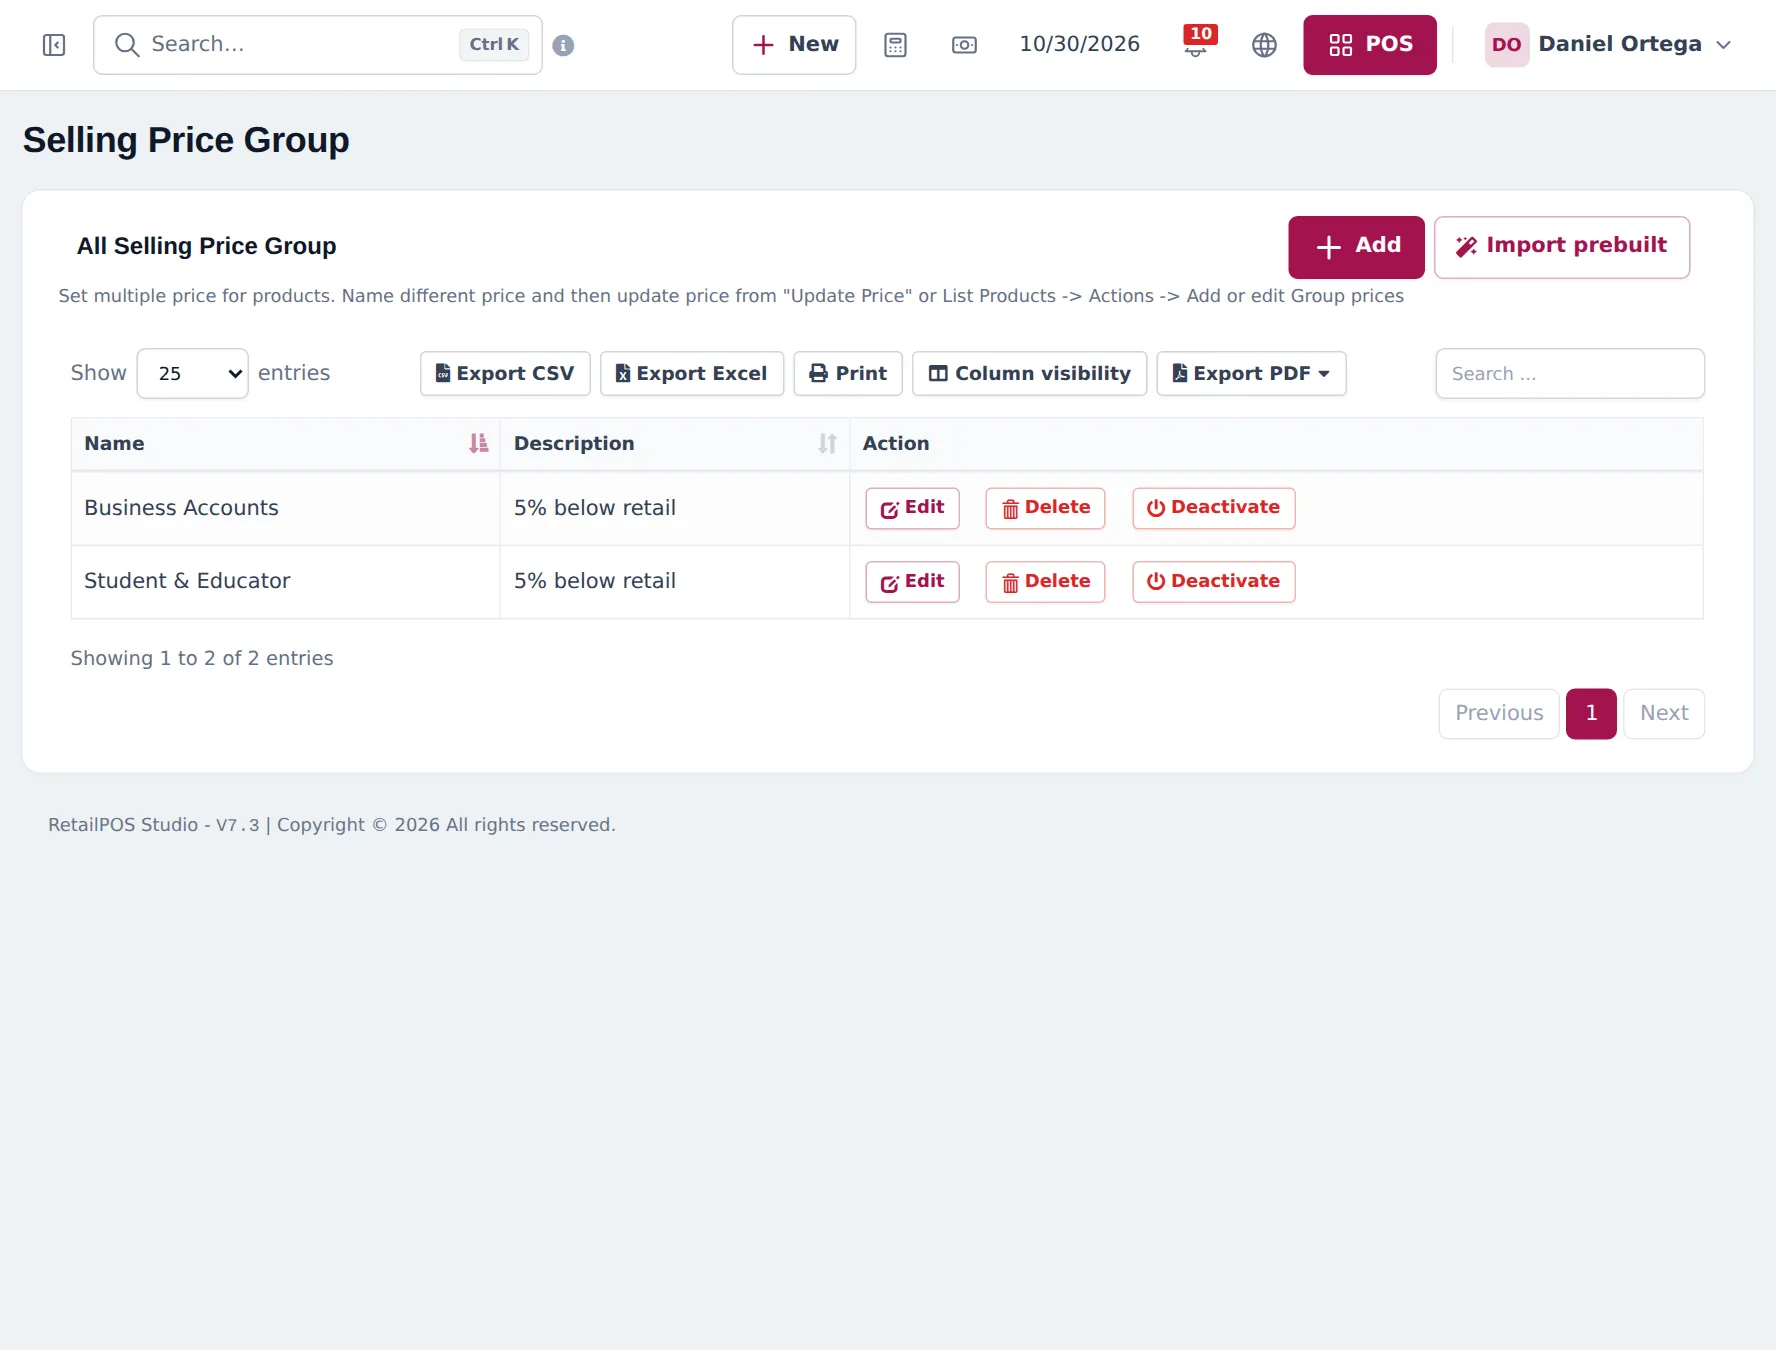
Task: Click 'Showing 1 to 2 of 2 entries'
Action: [202, 658]
